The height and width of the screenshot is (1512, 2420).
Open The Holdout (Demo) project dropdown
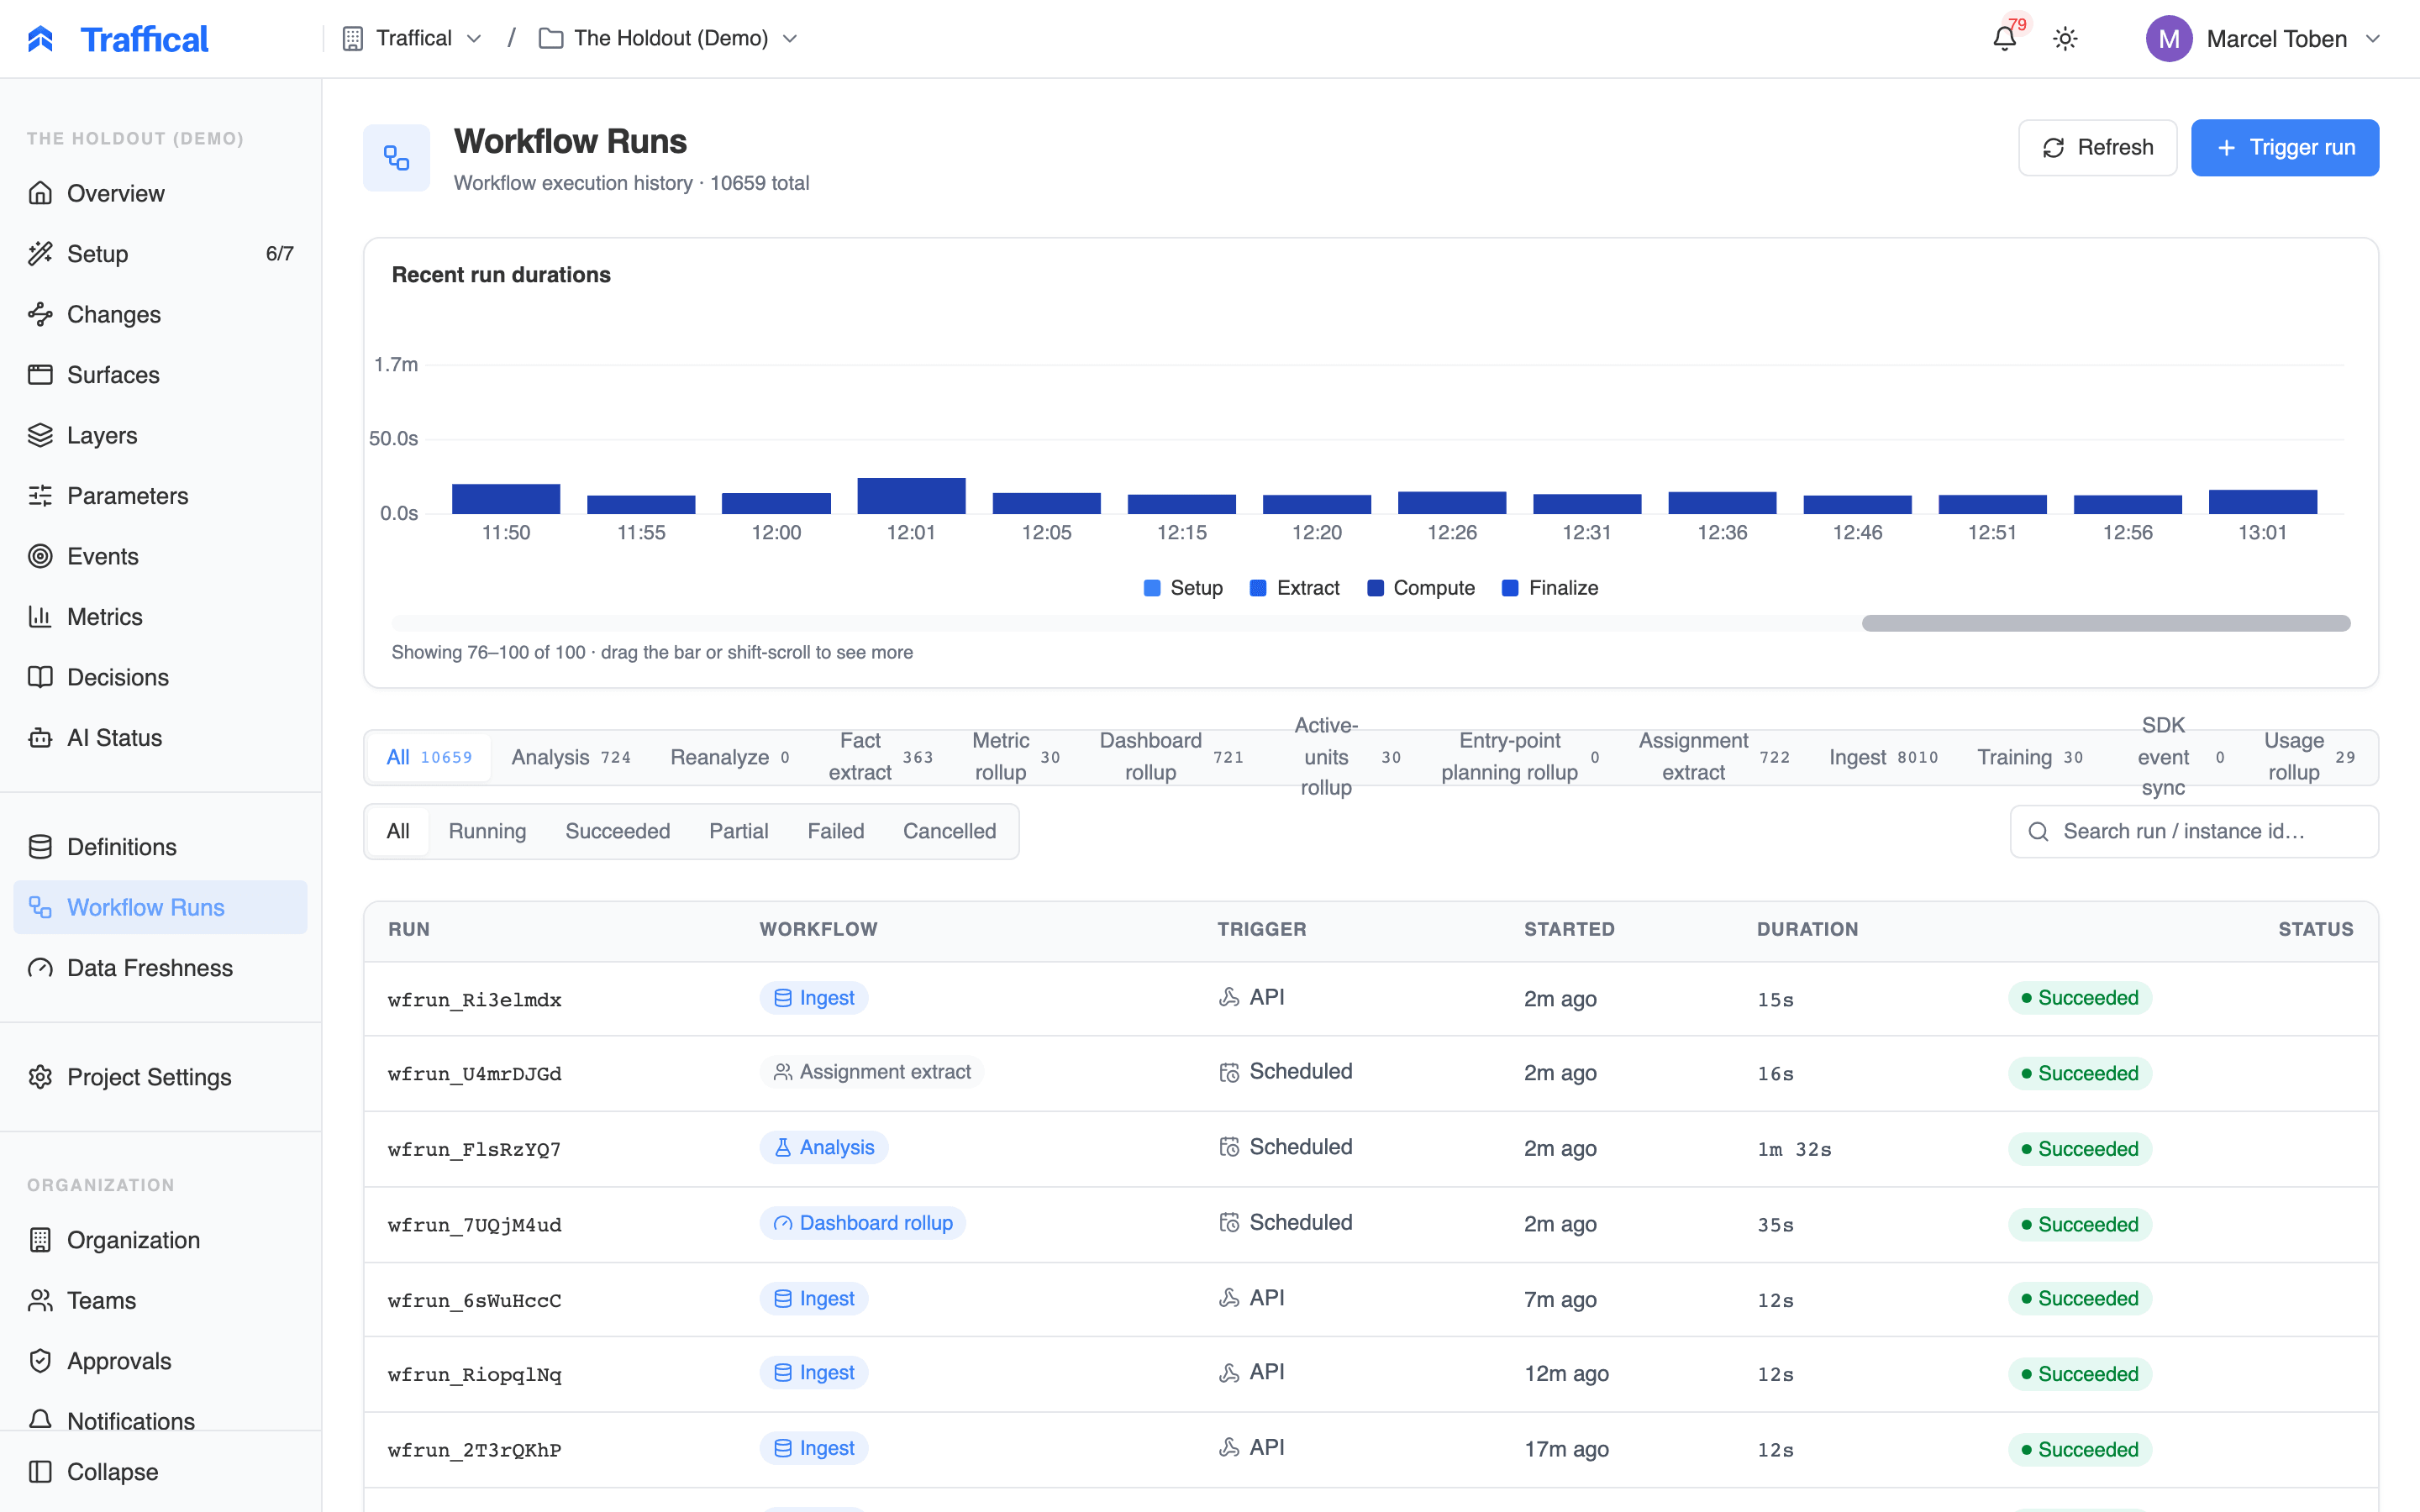point(668,38)
